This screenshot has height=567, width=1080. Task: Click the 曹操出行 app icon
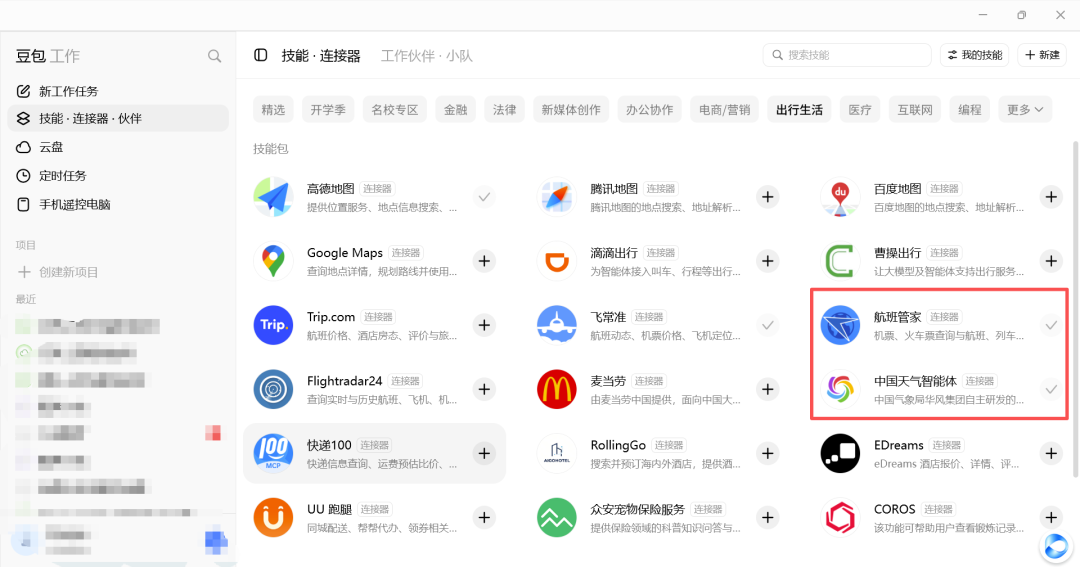pyautogui.click(x=840, y=261)
